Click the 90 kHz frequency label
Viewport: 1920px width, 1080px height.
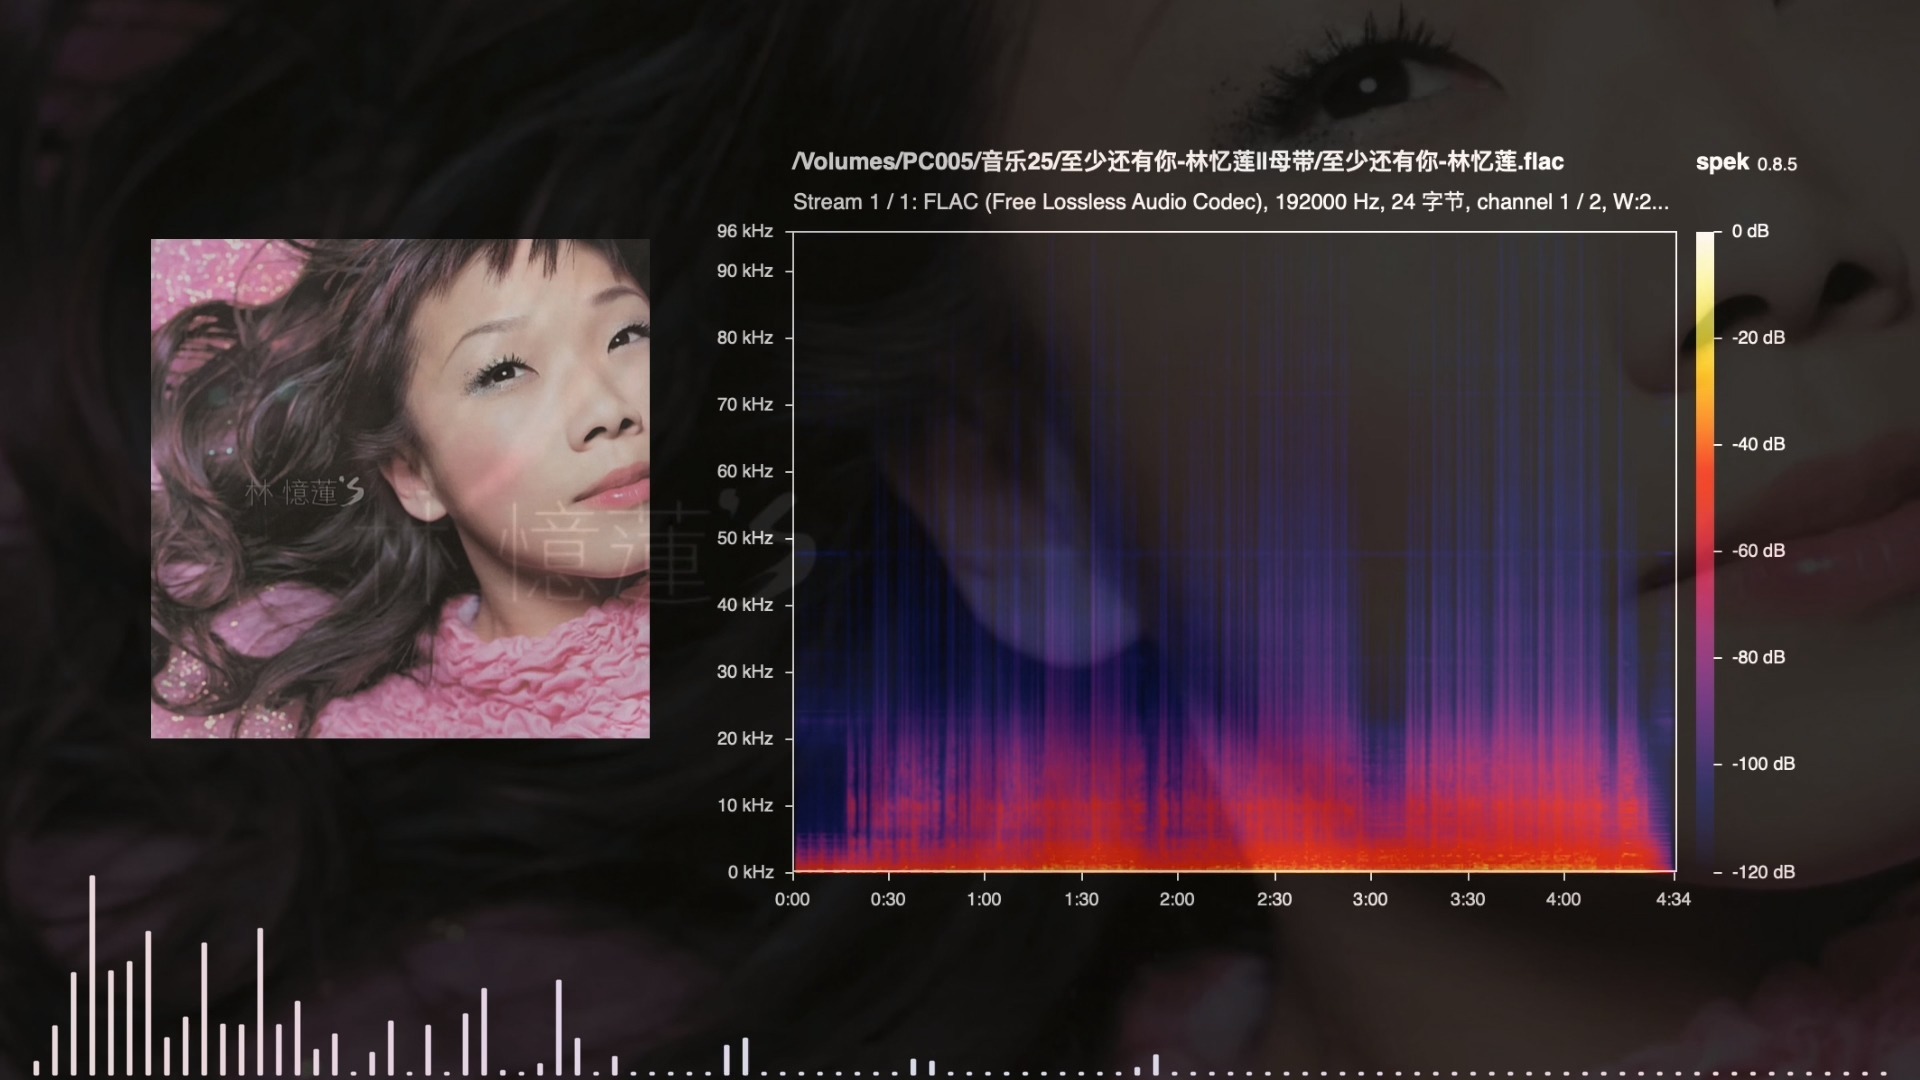[x=745, y=271]
